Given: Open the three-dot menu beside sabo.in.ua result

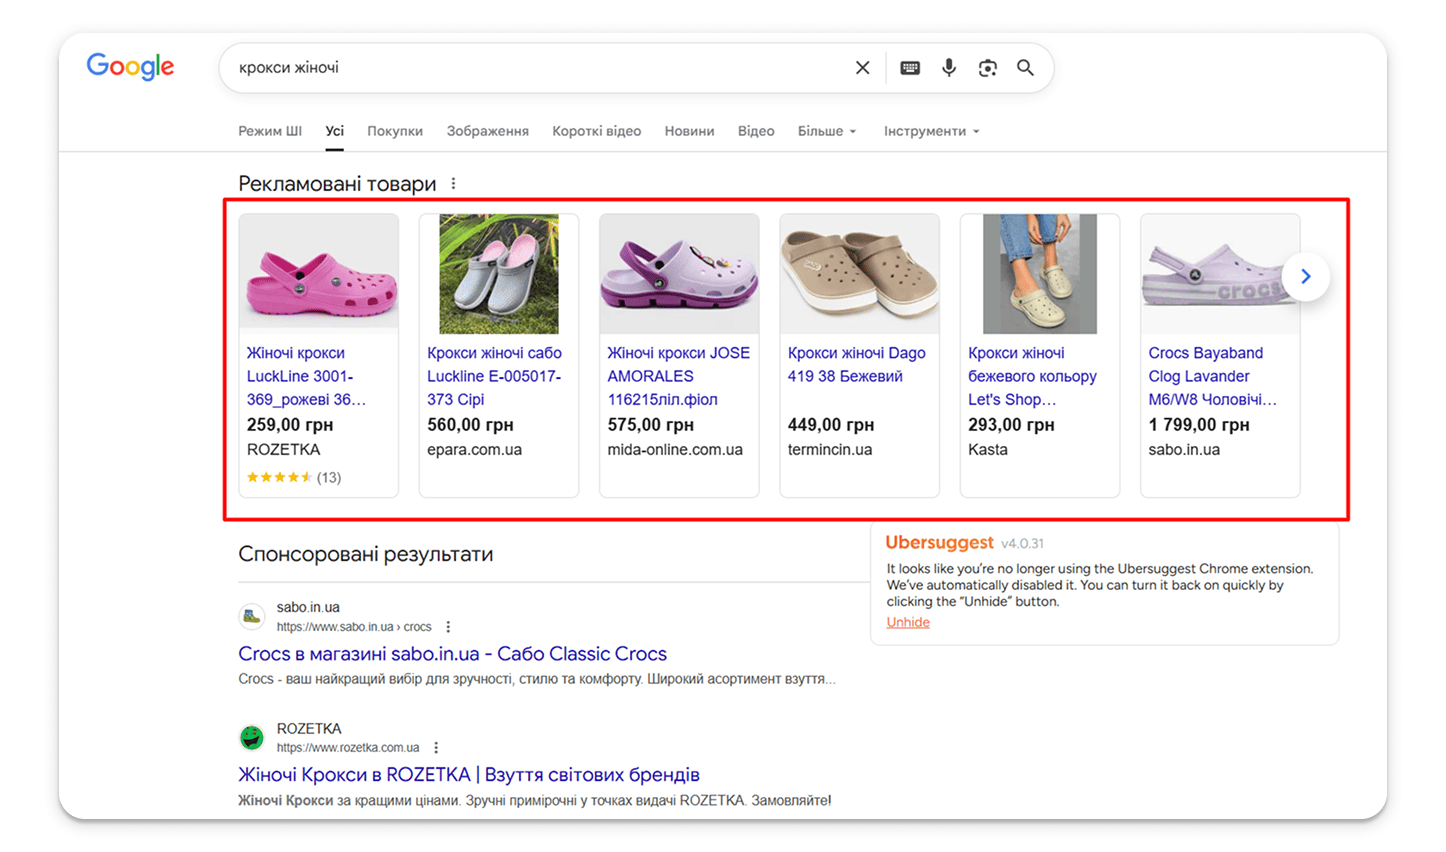Looking at the screenshot, I should [448, 627].
